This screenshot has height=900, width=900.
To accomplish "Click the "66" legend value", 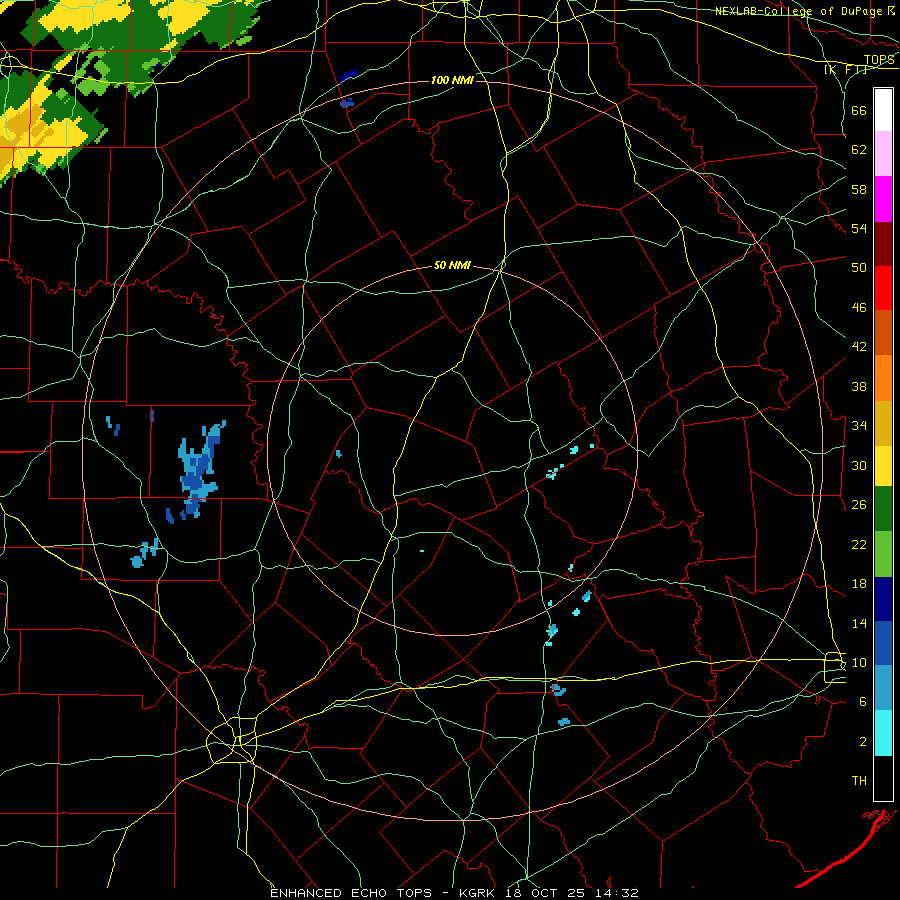I will (859, 110).
